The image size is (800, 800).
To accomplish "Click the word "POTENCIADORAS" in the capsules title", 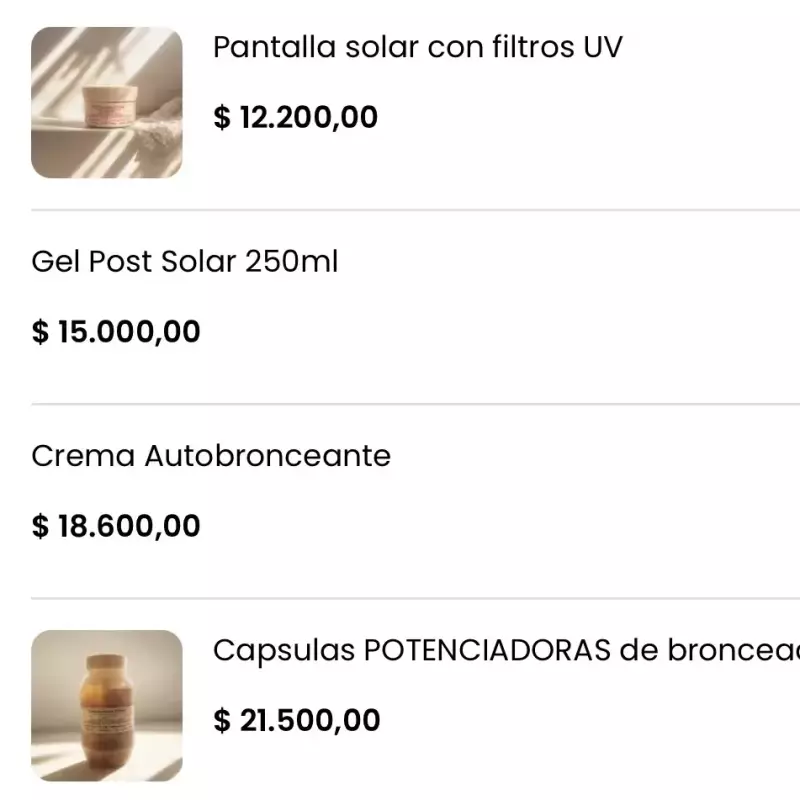I will (x=487, y=651).
